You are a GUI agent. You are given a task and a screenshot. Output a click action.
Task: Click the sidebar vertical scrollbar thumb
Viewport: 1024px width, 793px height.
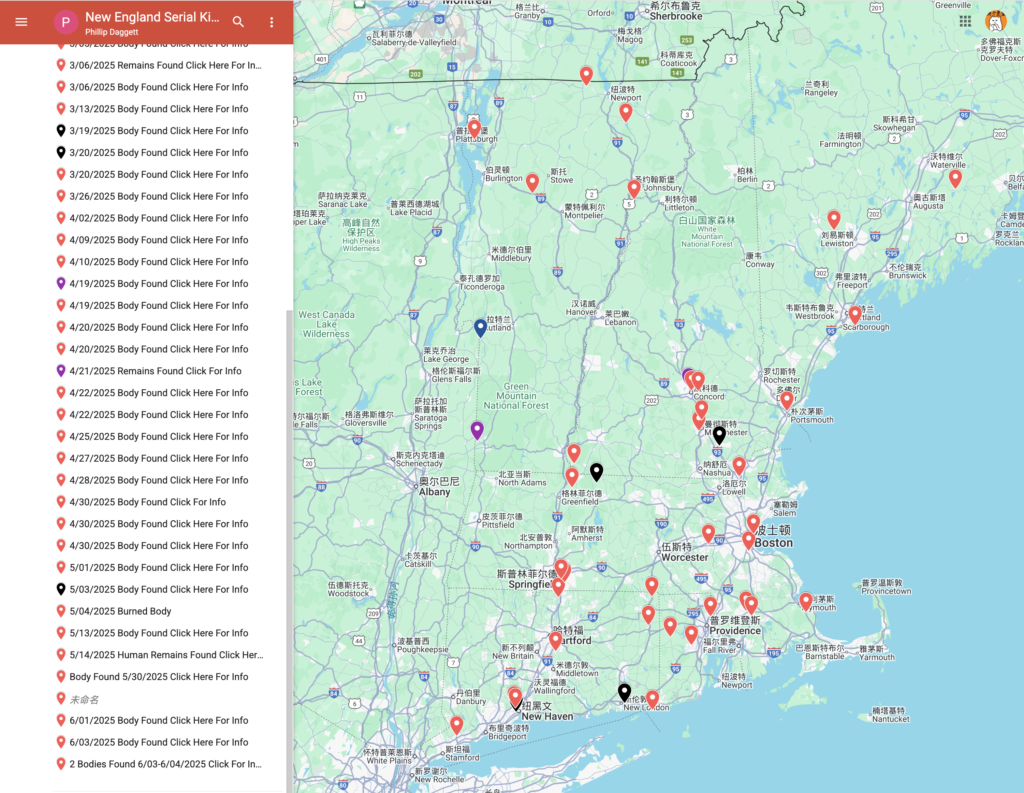[x=289, y=551]
